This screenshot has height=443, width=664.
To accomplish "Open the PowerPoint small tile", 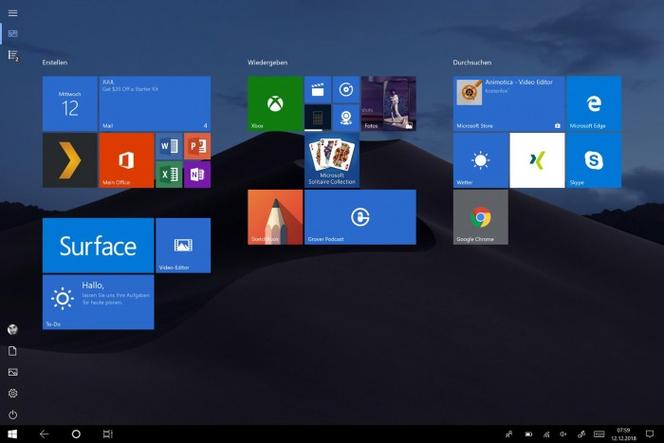I will pos(197,147).
